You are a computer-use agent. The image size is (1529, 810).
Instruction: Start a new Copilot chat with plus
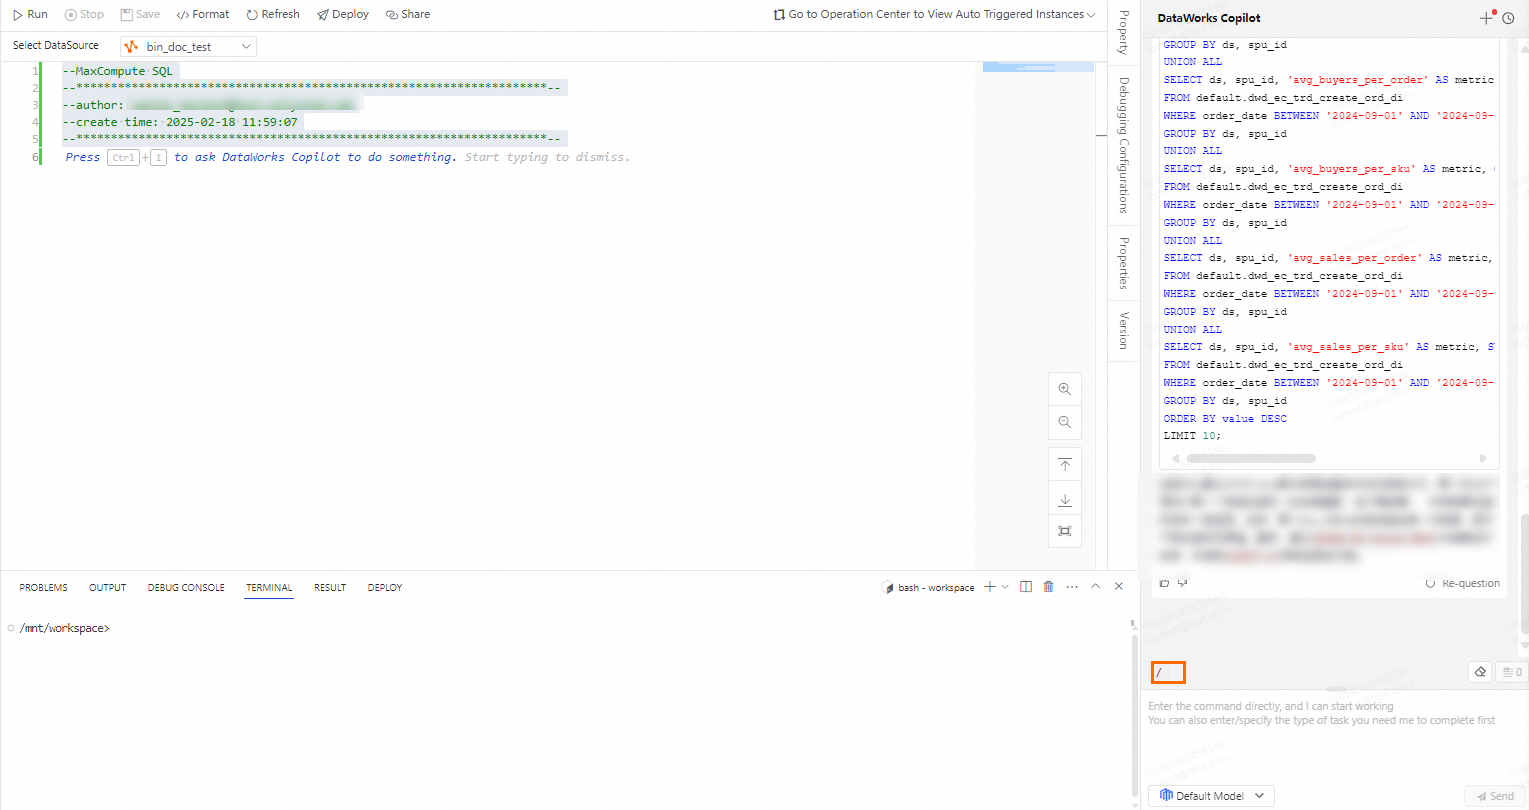1486,18
